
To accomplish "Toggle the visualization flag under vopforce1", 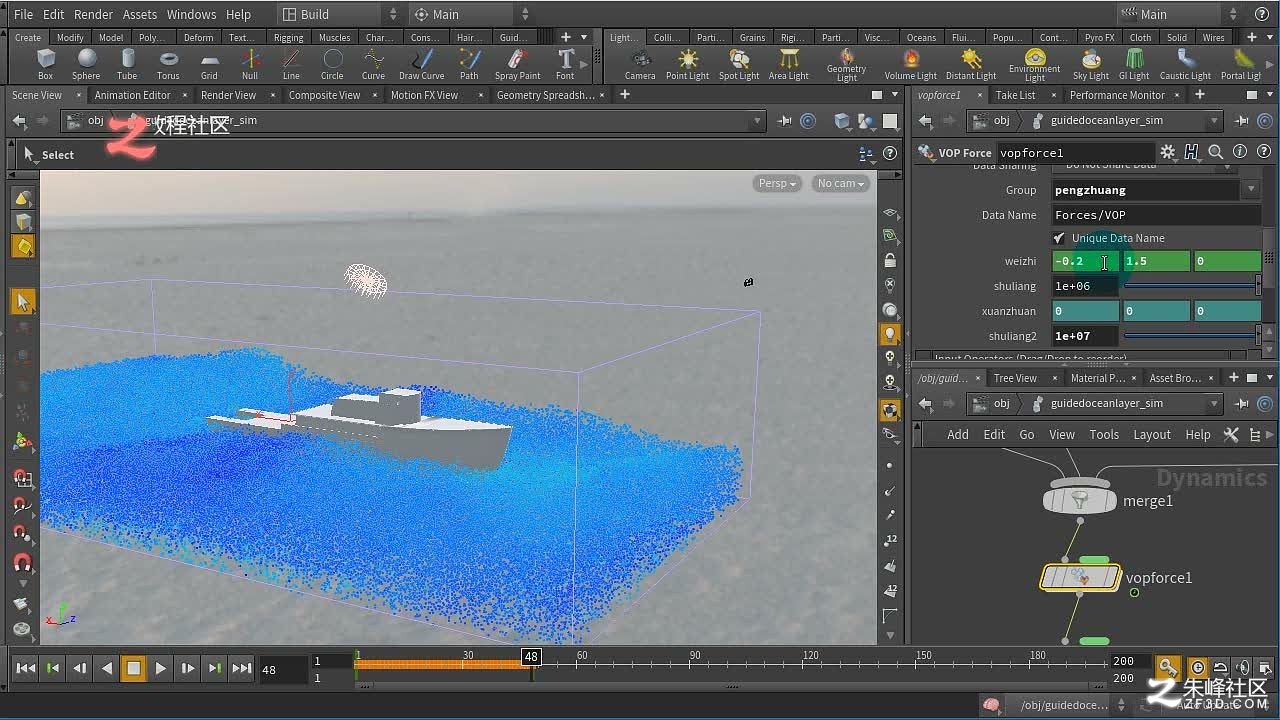I will point(1134,593).
